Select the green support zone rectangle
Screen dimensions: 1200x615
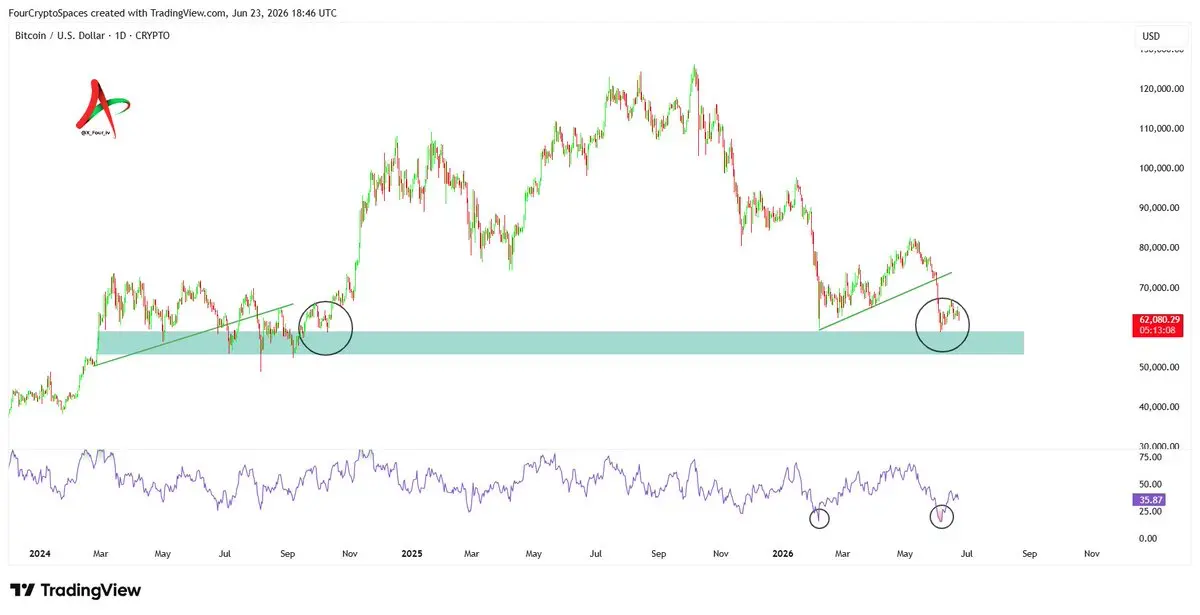(560, 343)
